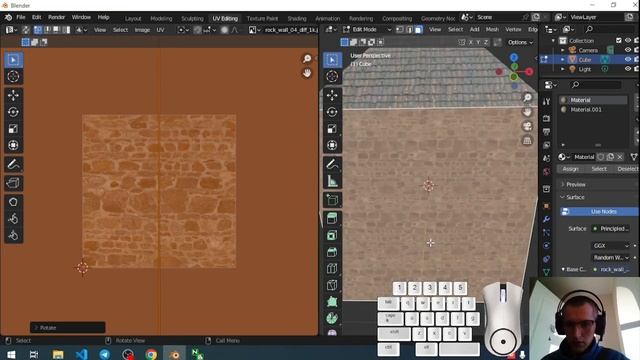
Task: Select the UV Grab sculpt tool
Action: click(13, 202)
